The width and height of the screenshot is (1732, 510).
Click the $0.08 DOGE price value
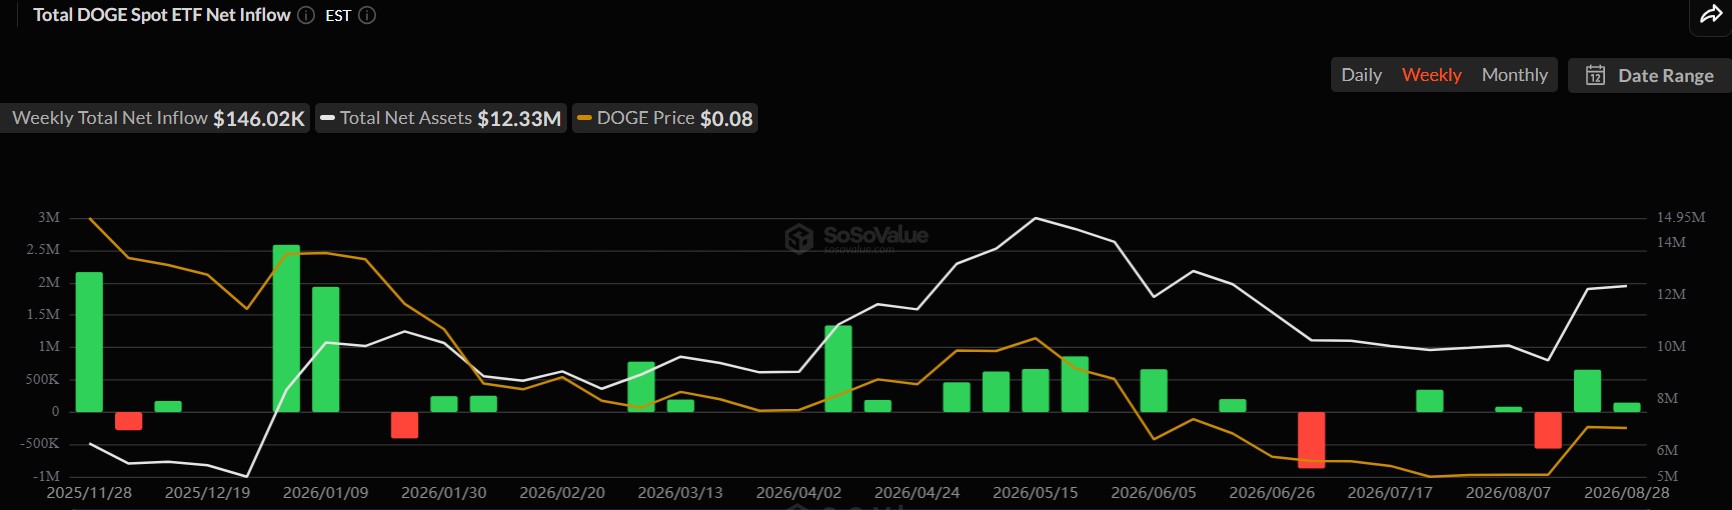[726, 118]
